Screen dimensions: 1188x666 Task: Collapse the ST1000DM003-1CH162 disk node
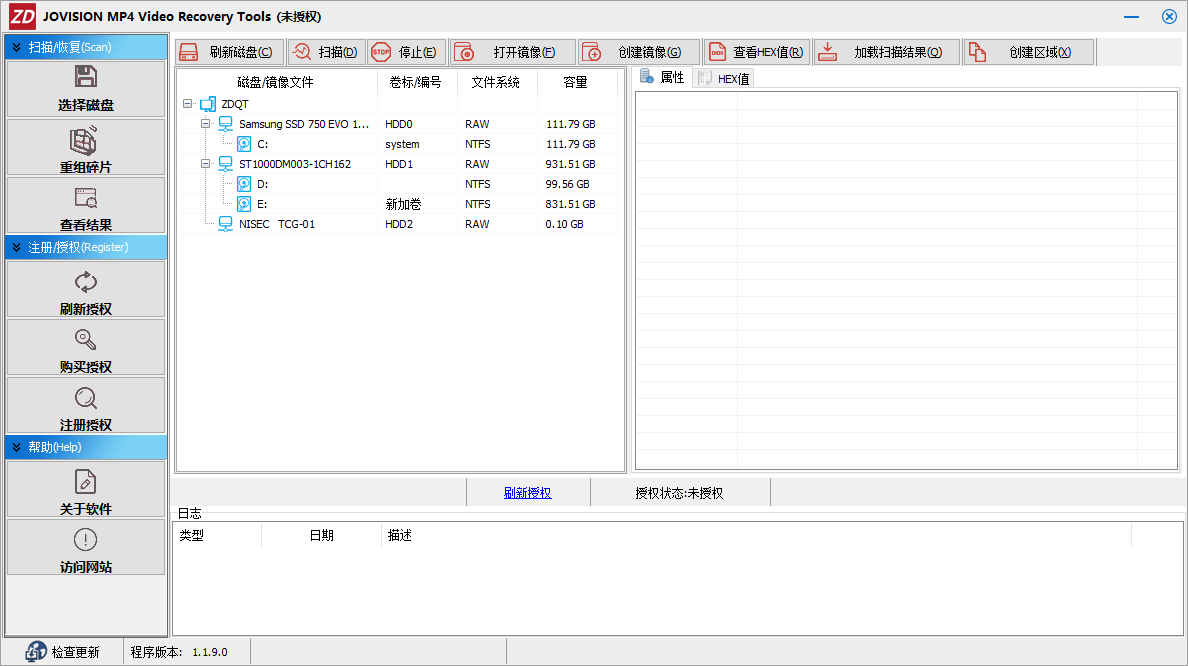click(205, 164)
